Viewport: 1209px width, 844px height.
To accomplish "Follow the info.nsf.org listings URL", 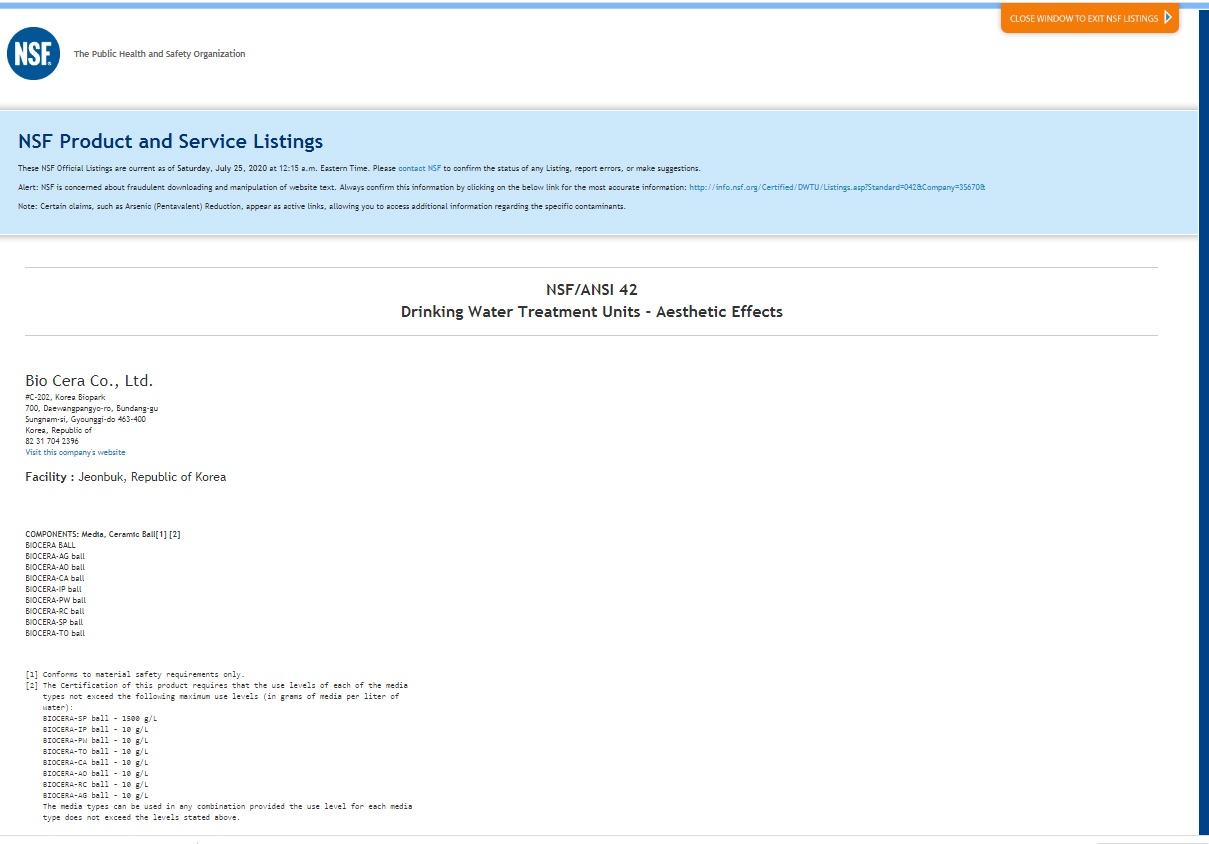I will click(837, 187).
